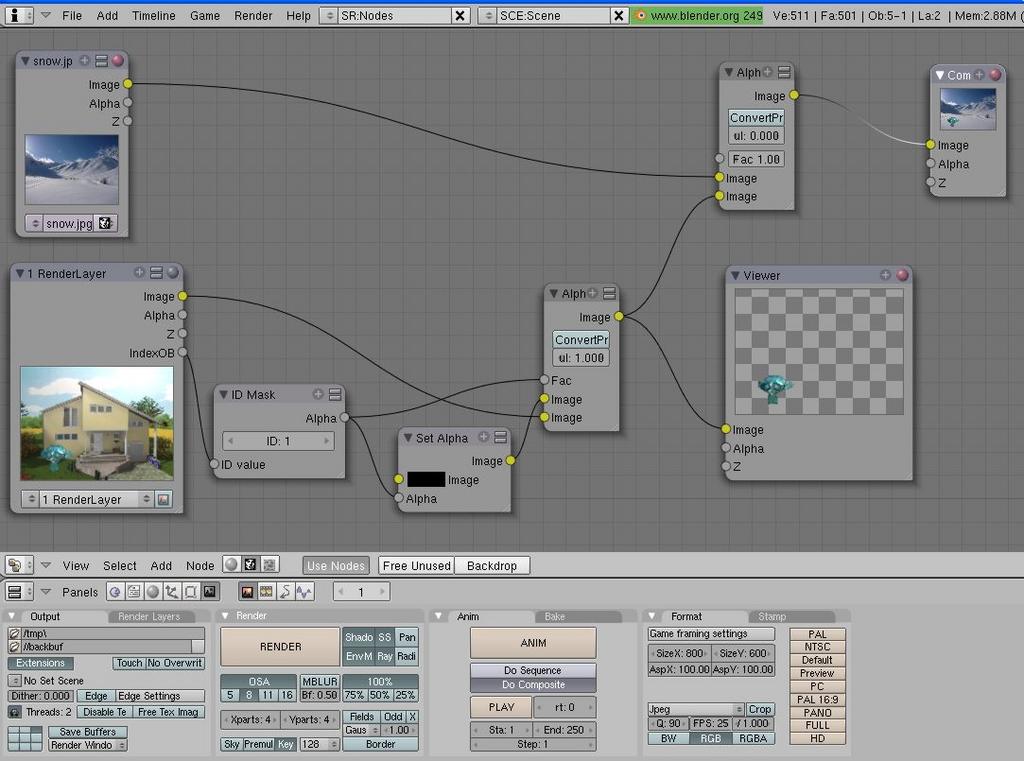The image size is (1024, 761).
Task: Toggle OSA anti-aliasing button
Action: (259, 681)
